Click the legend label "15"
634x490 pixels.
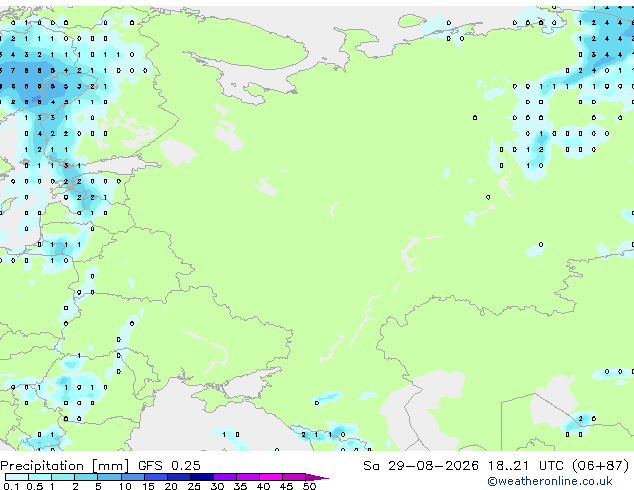(x=148, y=486)
